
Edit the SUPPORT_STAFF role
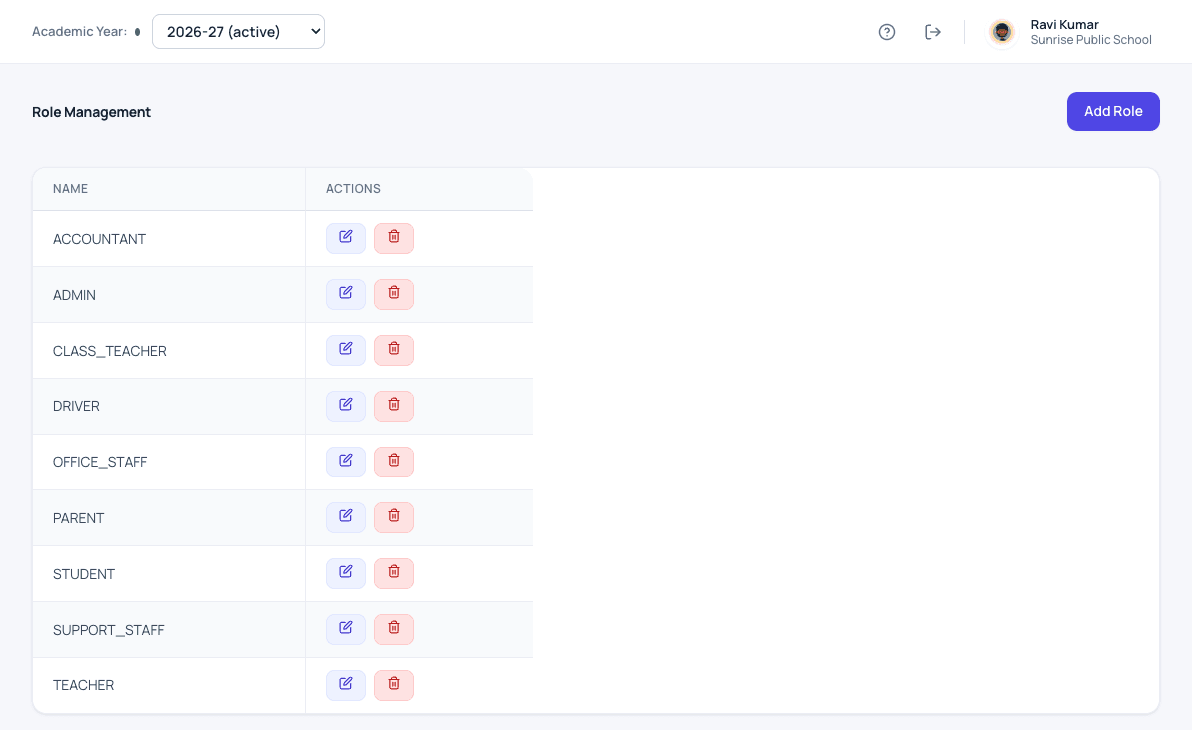click(346, 629)
